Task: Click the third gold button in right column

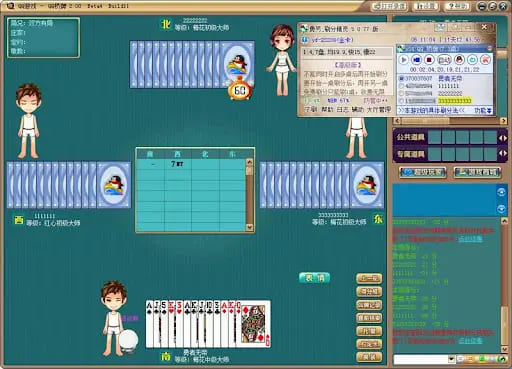Action: click(x=369, y=305)
